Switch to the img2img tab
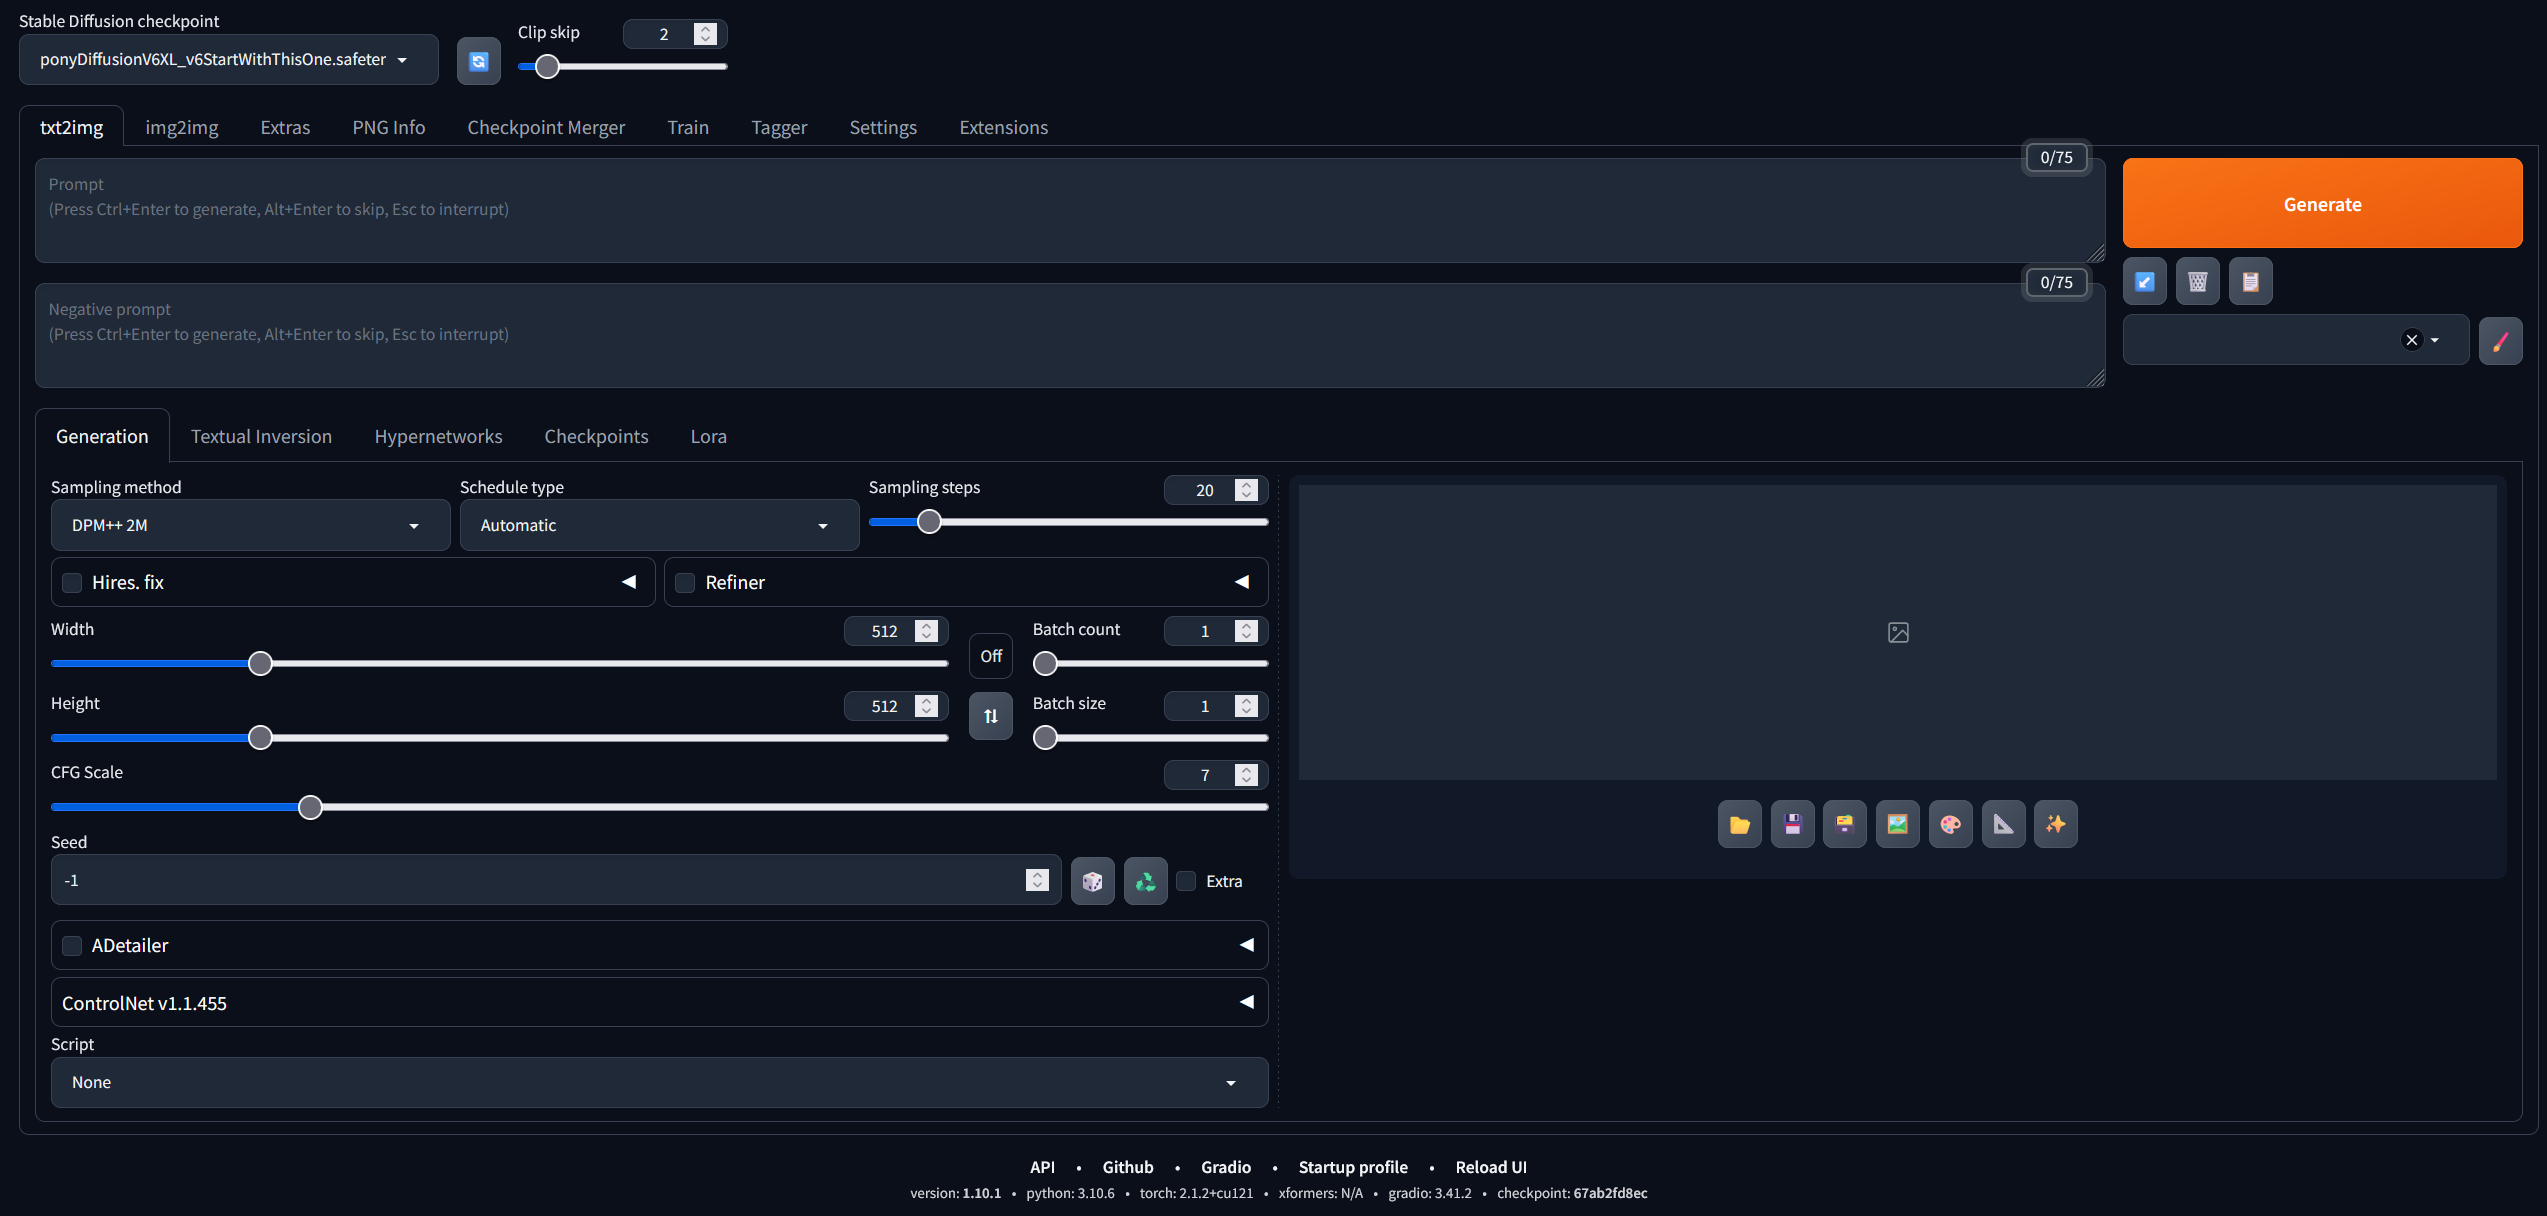Viewport: 2547px width, 1216px height. tap(181, 127)
